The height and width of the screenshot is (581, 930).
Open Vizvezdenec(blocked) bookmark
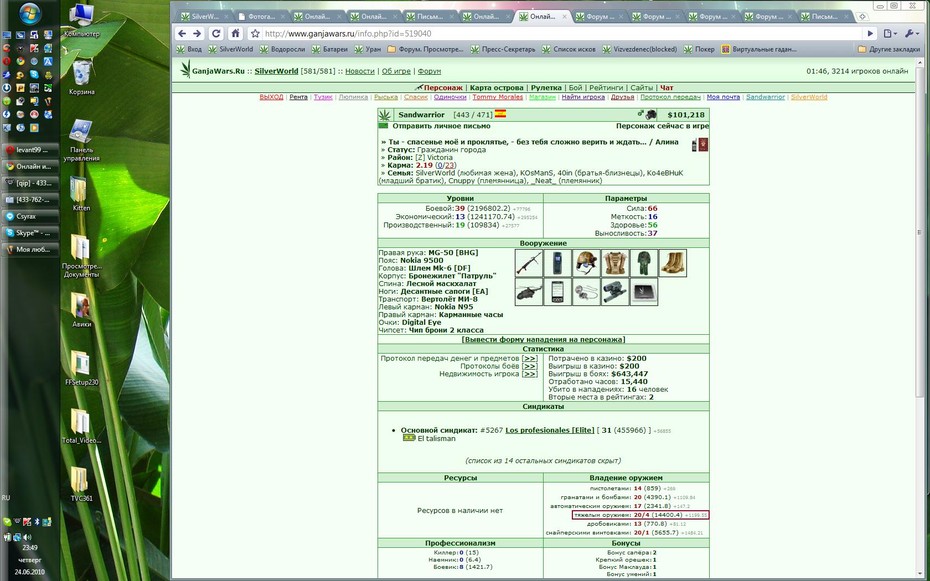click(639, 49)
